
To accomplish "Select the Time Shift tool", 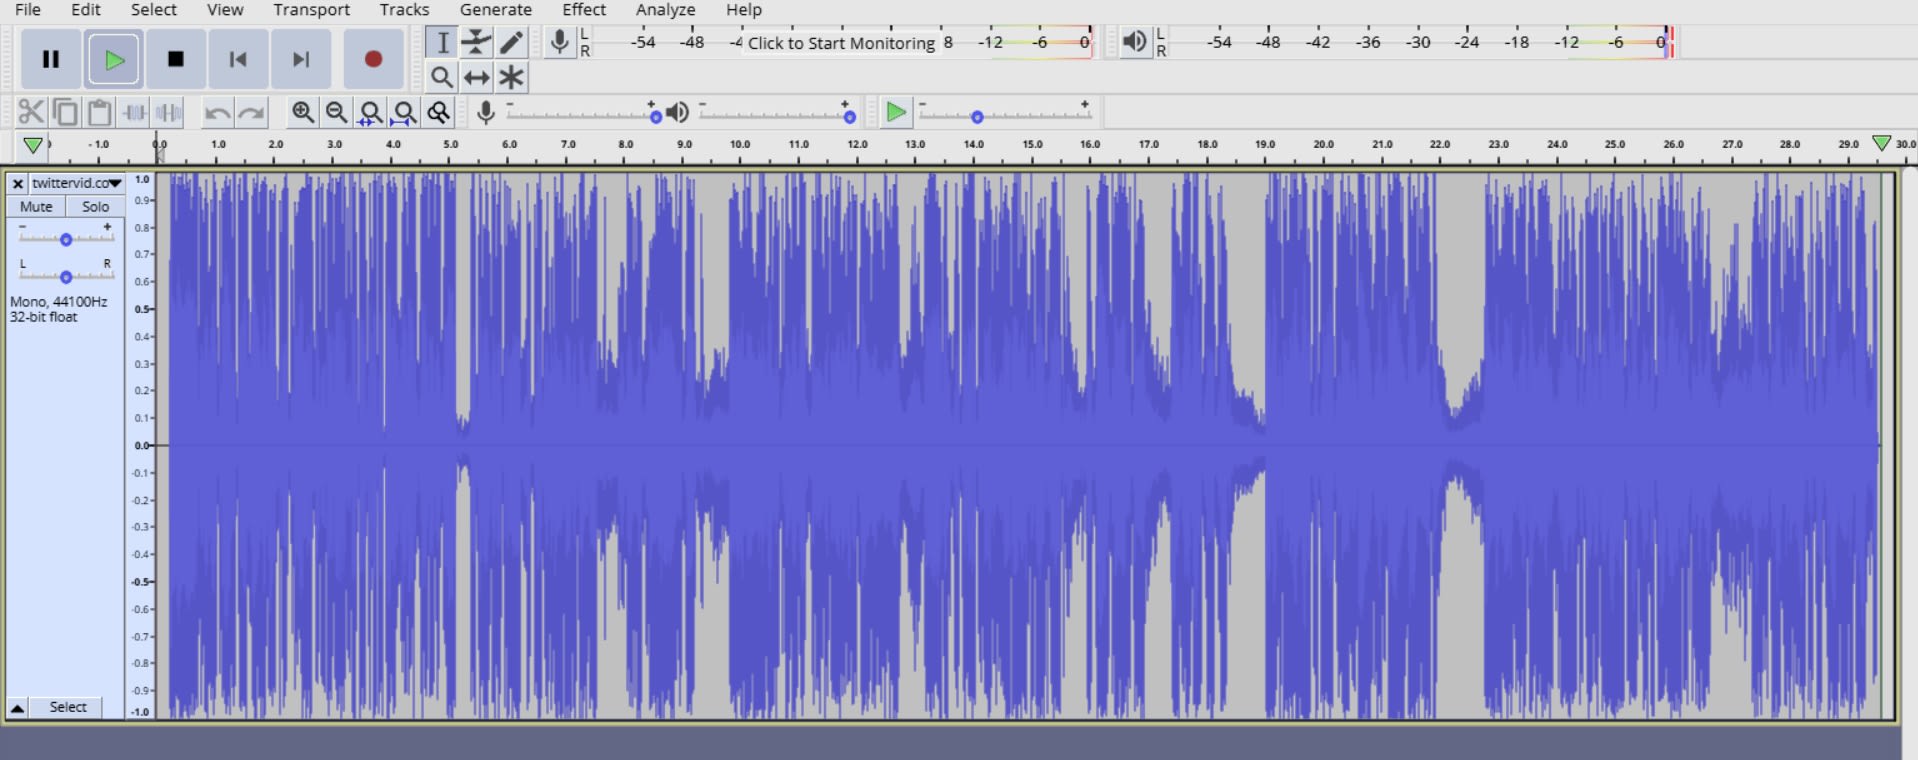I will (x=477, y=77).
